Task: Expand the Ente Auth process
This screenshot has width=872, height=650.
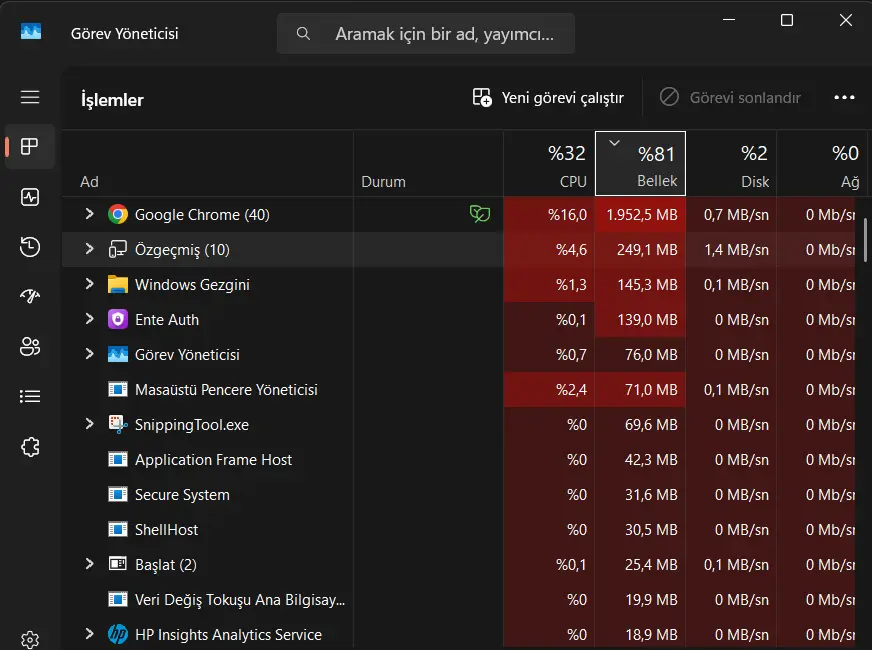Action: (x=90, y=319)
